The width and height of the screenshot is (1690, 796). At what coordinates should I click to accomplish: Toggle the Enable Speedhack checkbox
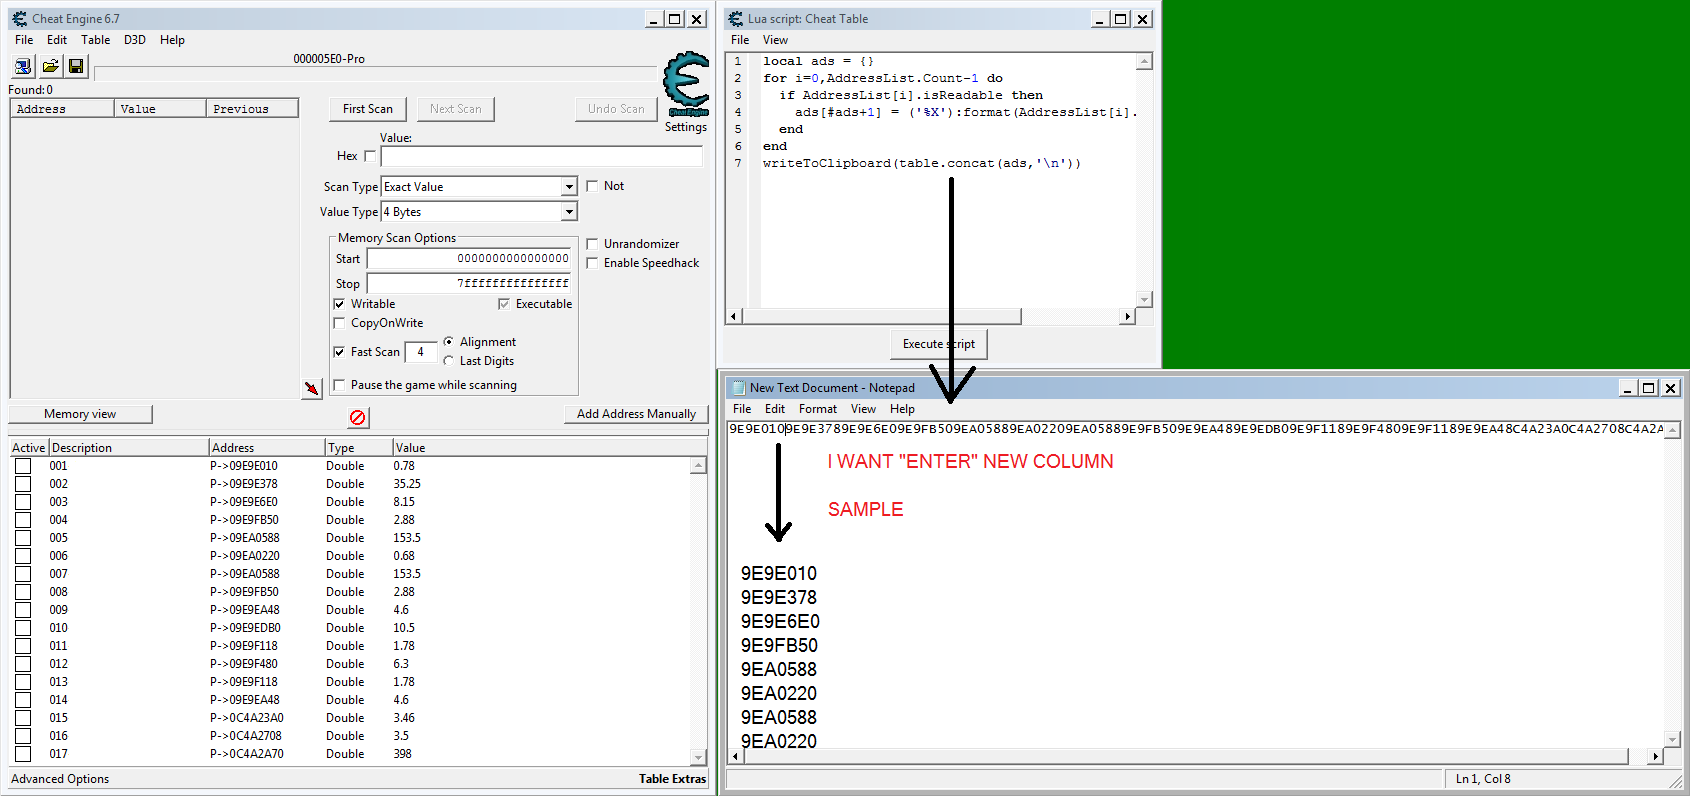592,263
